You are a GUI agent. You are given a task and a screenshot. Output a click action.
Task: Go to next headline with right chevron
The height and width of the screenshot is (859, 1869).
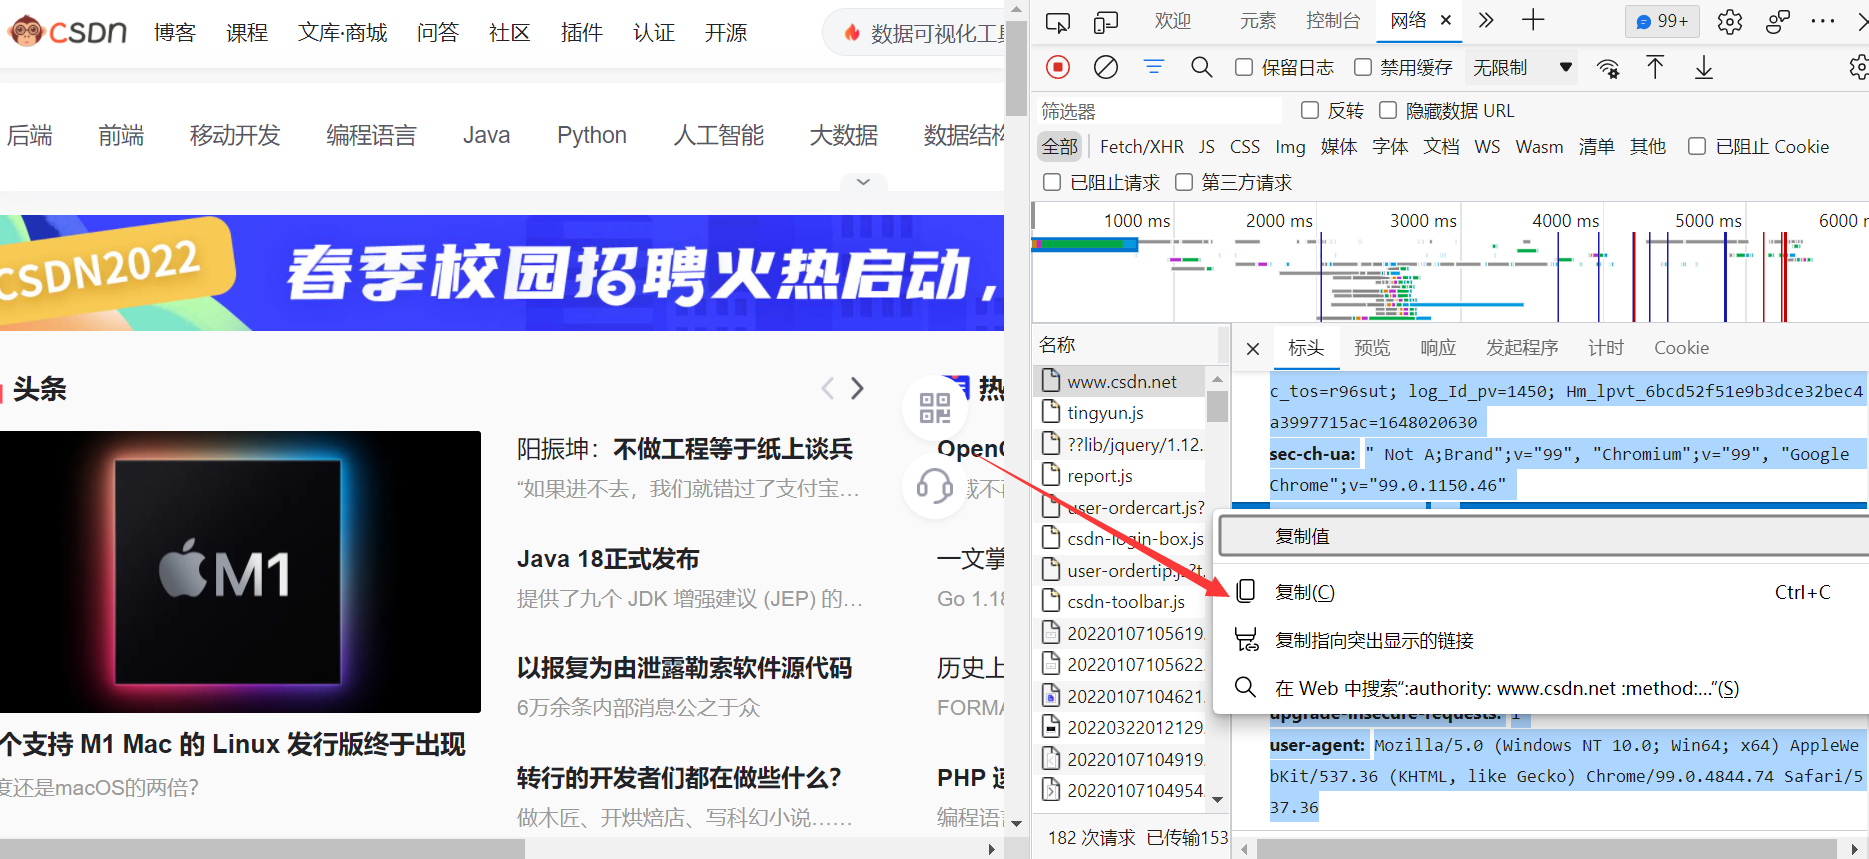pyautogui.click(x=857, y=388)
